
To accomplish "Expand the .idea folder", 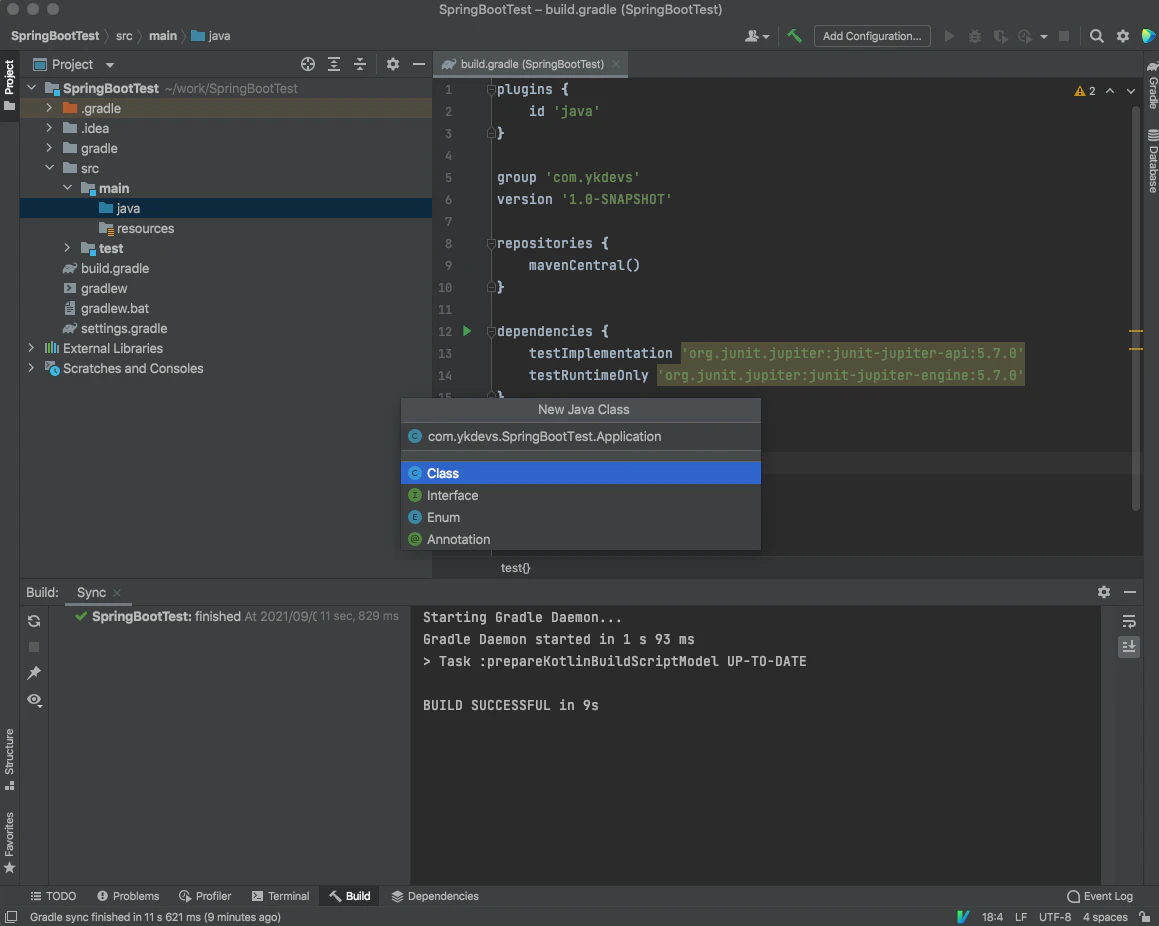I will (x=49, y=128).
